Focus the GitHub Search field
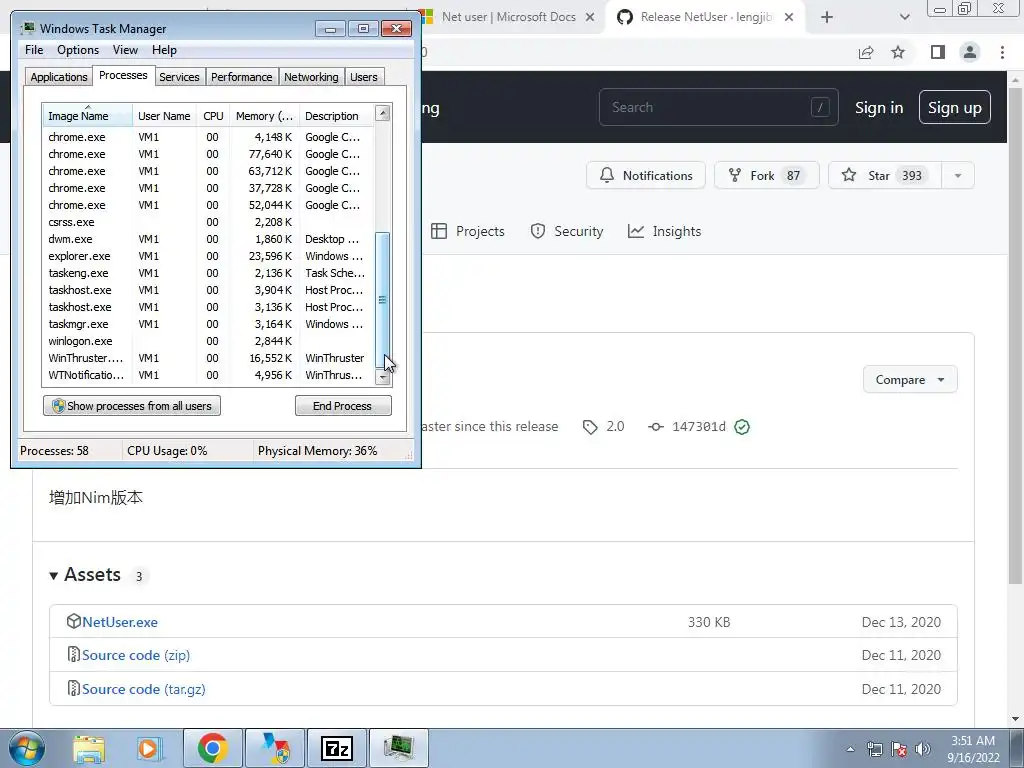The image size is (1024, 768). click(718, 107)
